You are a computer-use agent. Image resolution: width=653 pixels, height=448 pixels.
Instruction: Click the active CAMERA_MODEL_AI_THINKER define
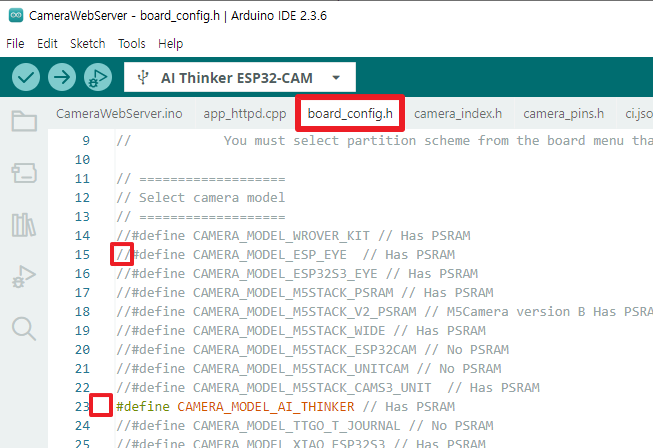point(235,406)
